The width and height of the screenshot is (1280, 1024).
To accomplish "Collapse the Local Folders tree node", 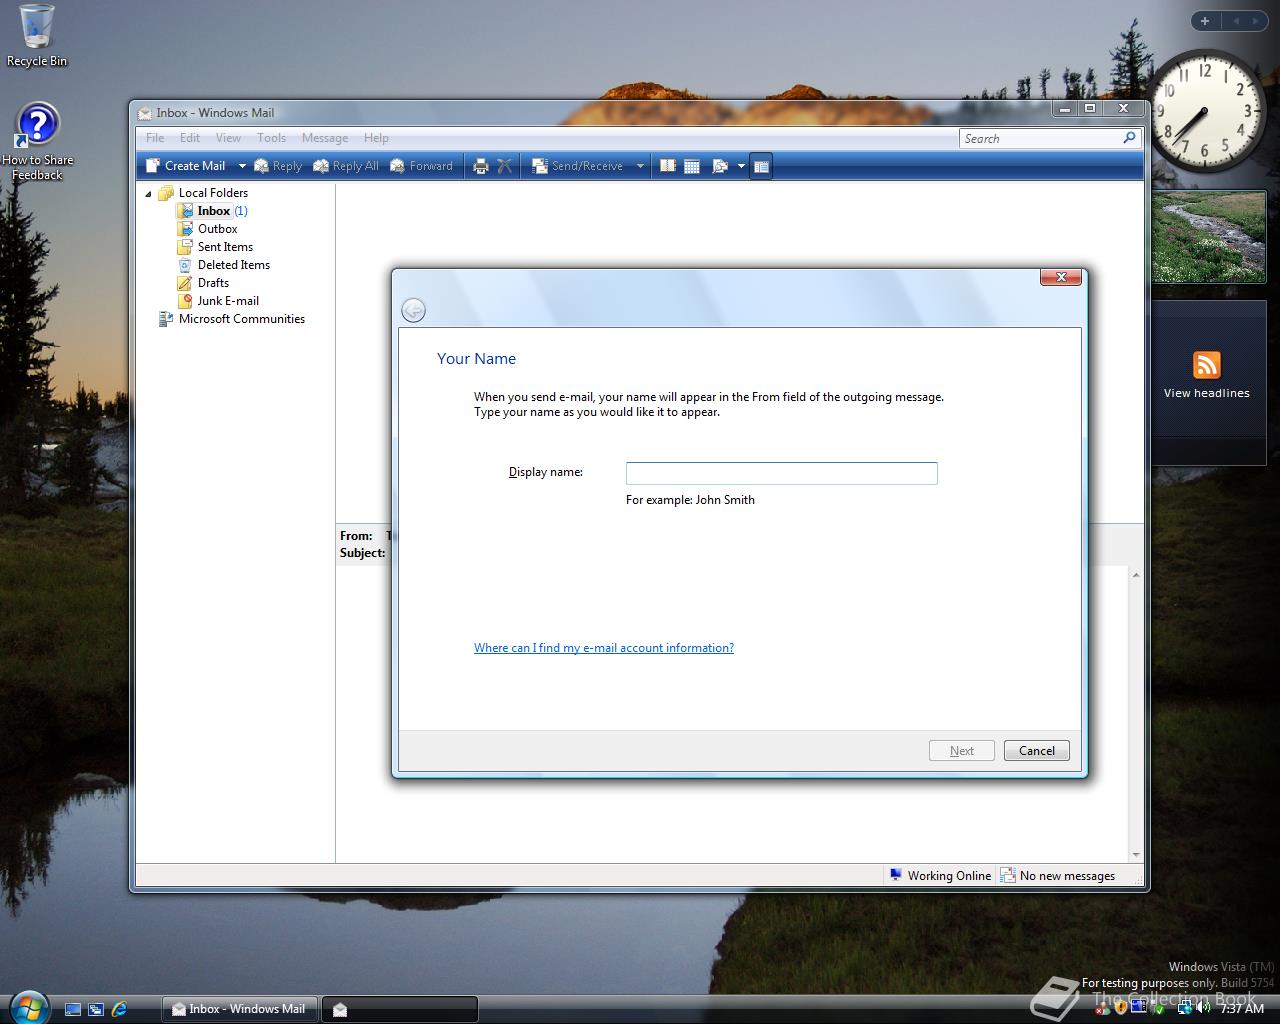I will point(148,193).
